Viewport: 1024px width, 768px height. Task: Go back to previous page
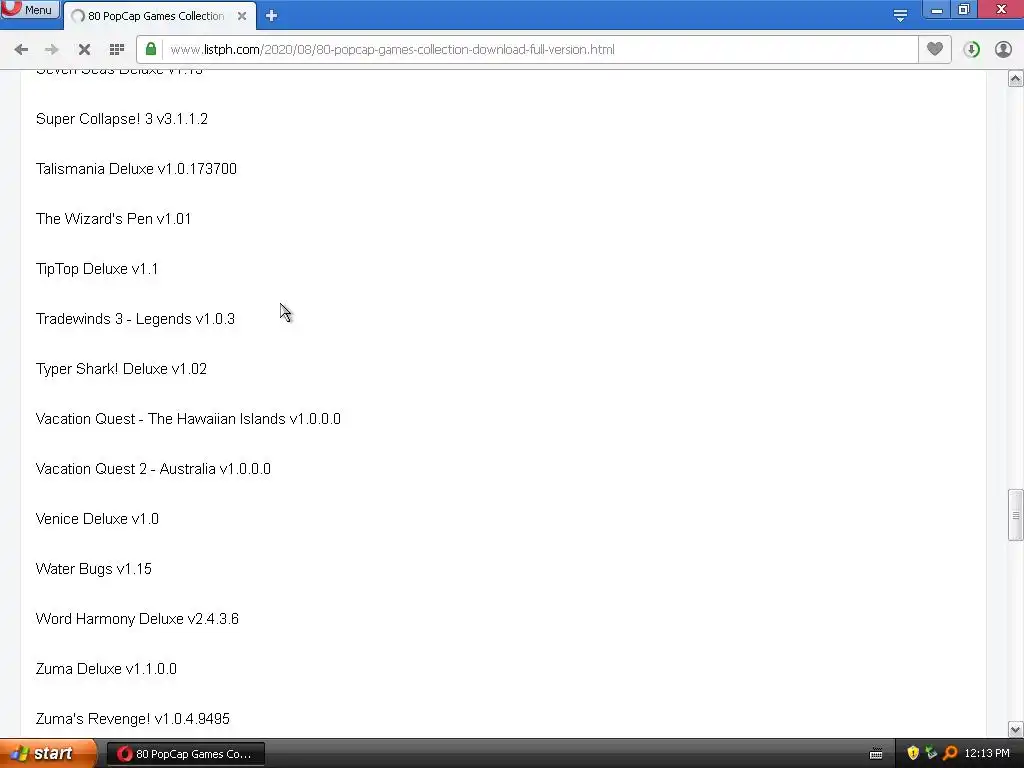pos(21,50)
